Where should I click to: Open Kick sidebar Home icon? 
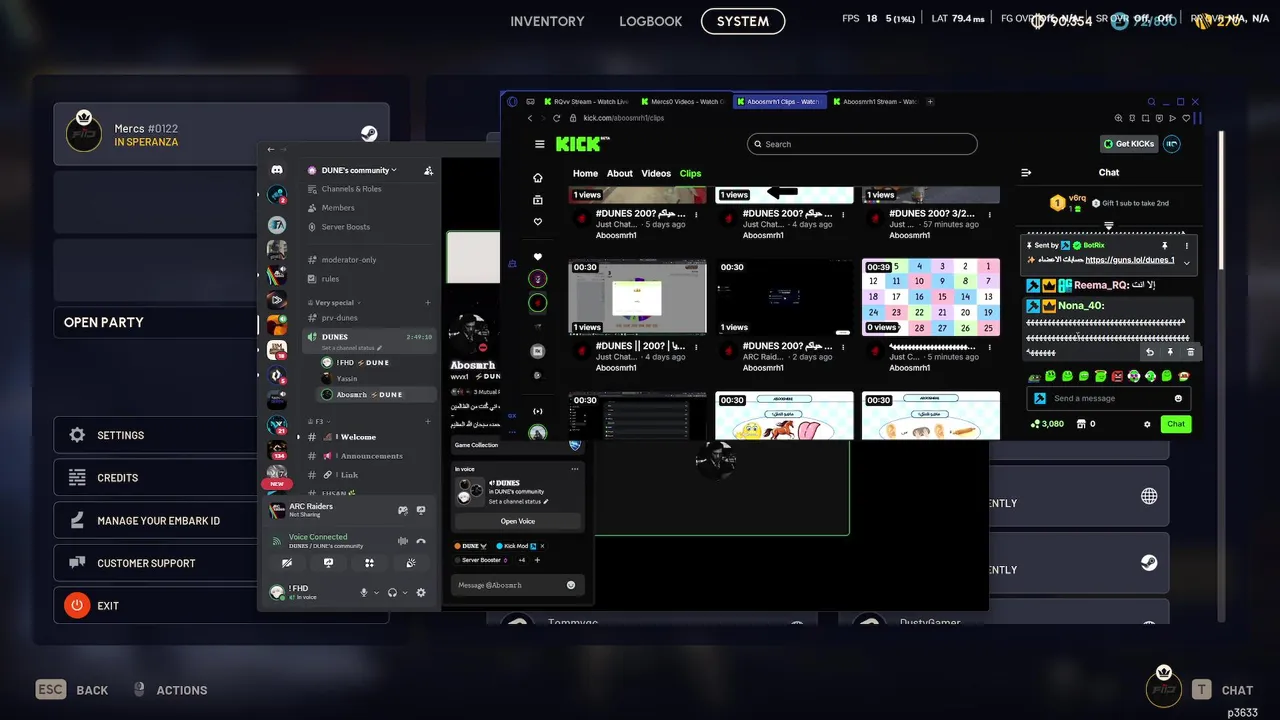[x=538, y=178]
